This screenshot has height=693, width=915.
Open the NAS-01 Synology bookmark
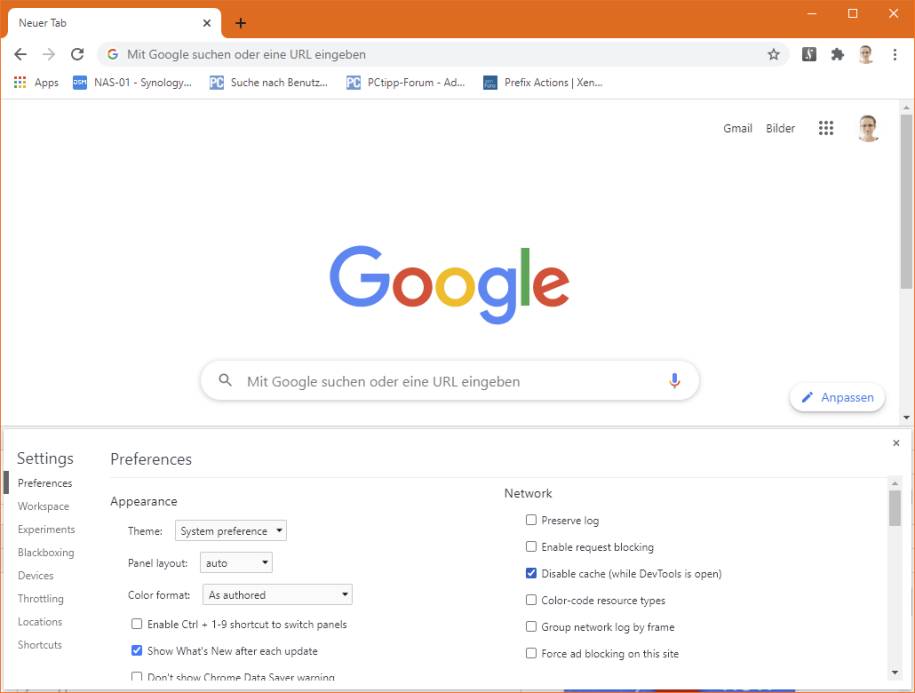click(132, 82)
